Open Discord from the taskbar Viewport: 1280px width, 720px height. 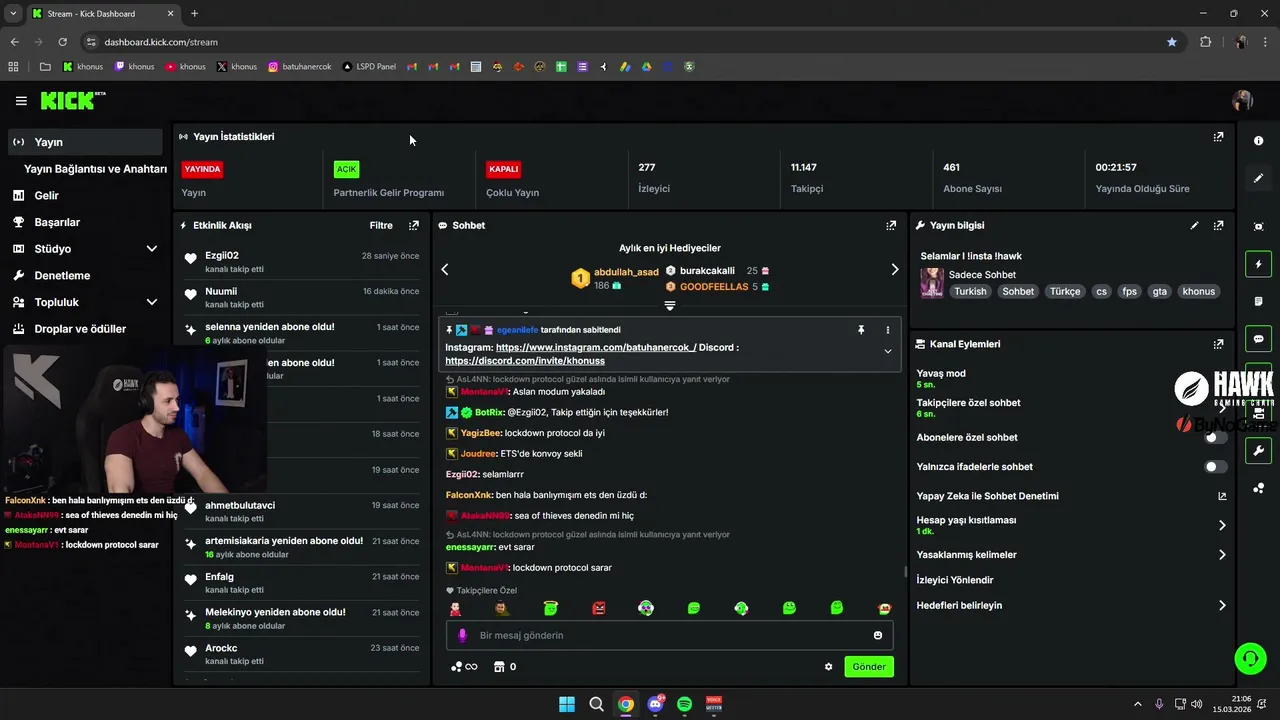(656, 704)
